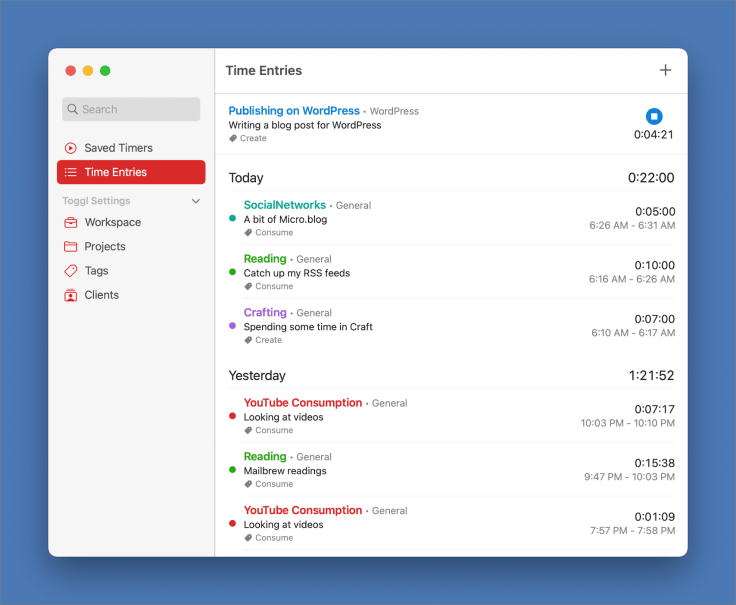The height and width of the screenshot is (605, 736).
Task: Click the 6:10 AM - 6:17 AM time range
Action: 633,333
